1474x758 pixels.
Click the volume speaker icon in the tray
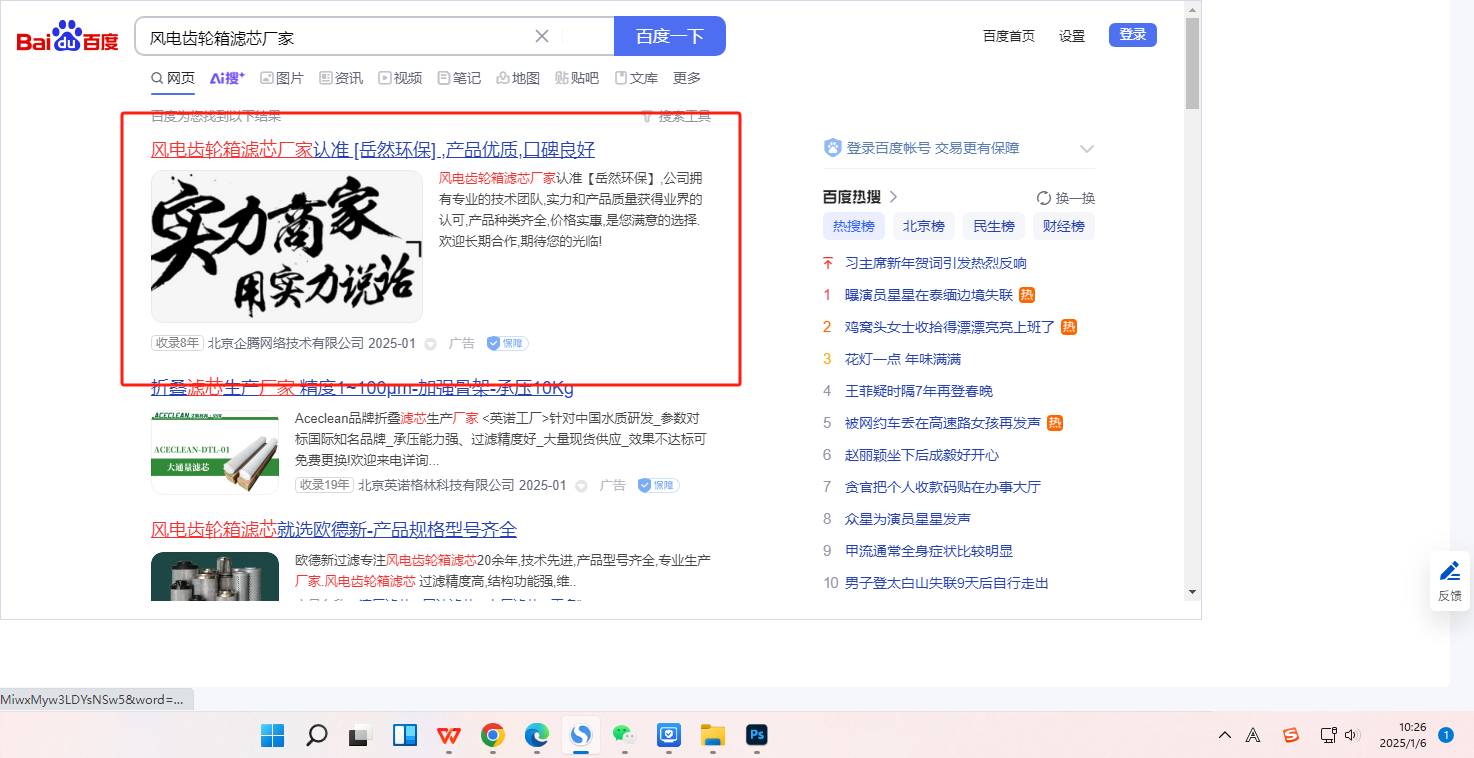click(1352, 735)
